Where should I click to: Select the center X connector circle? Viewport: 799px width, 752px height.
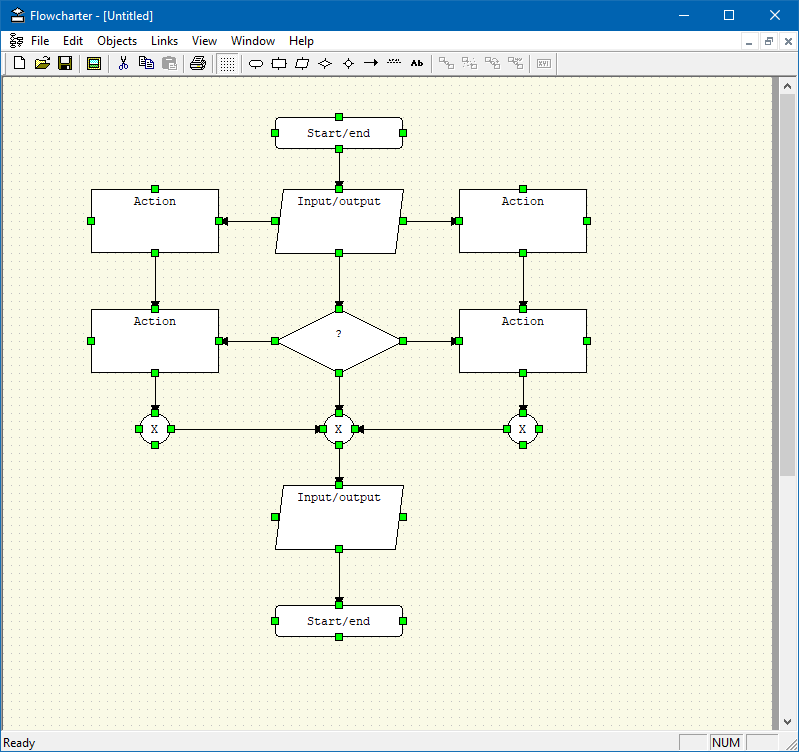click(x=339, y=429)
